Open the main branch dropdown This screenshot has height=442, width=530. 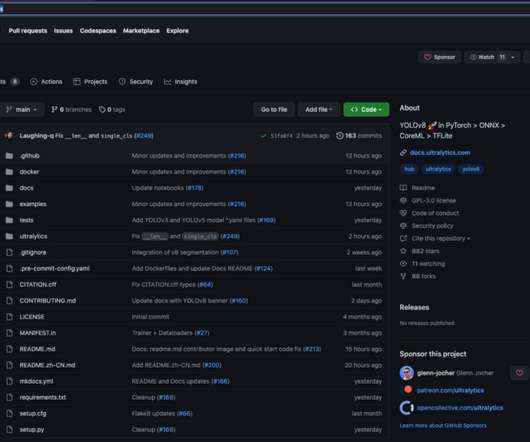pos(22,109)
